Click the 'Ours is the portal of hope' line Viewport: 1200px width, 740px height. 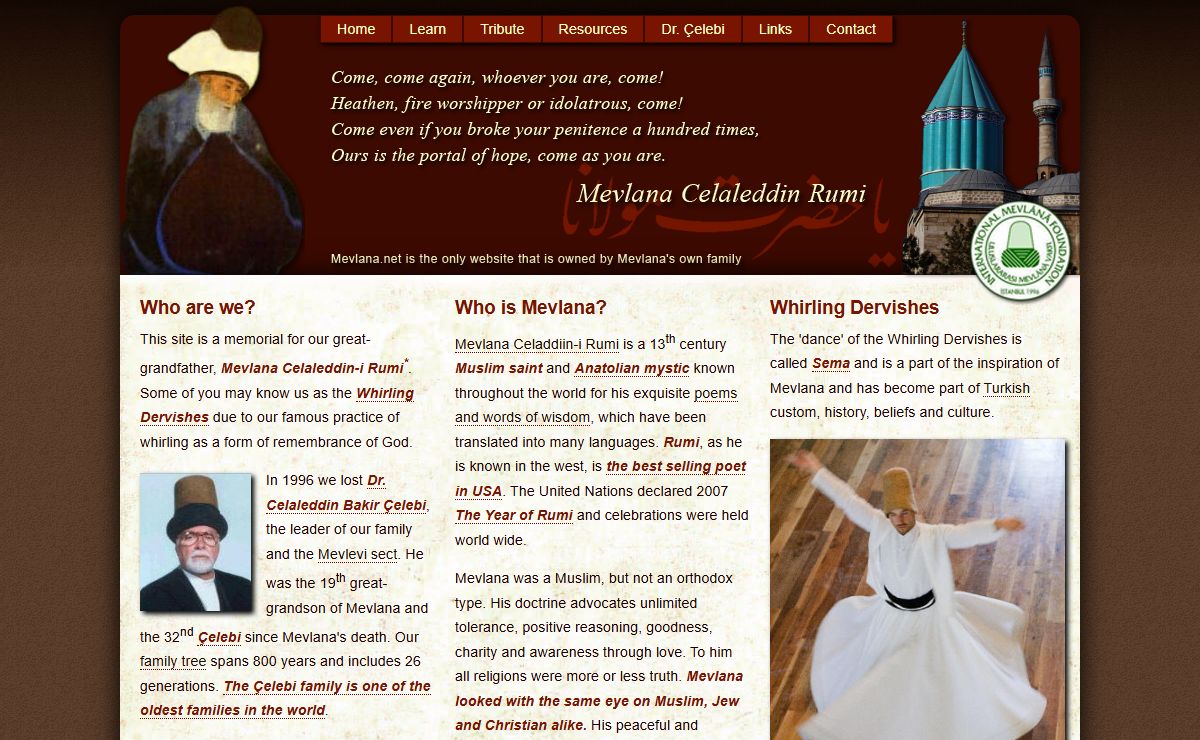pyautogui.click(x=498, y=155)
